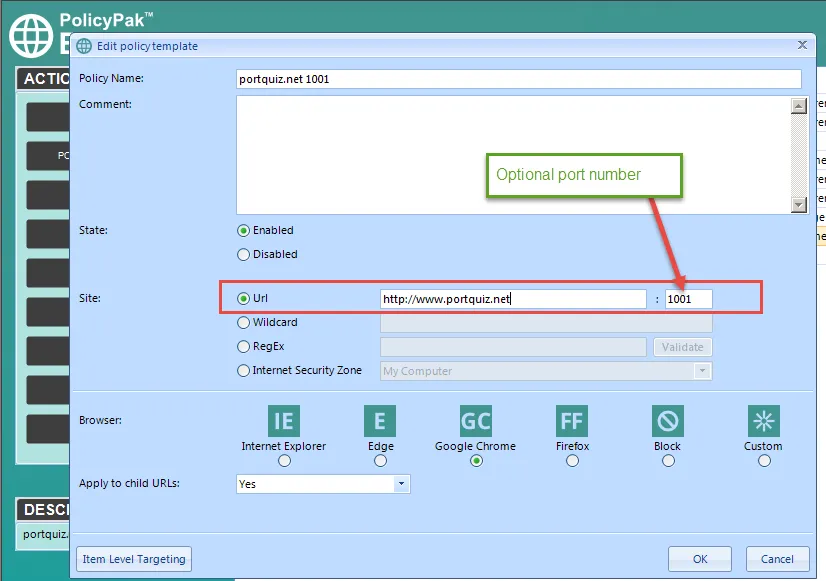Image resolution: width=826 pixels, height=581 pixels.
Task: Select the Internet Security Zone radio button
Action: [x=243, y=371]
